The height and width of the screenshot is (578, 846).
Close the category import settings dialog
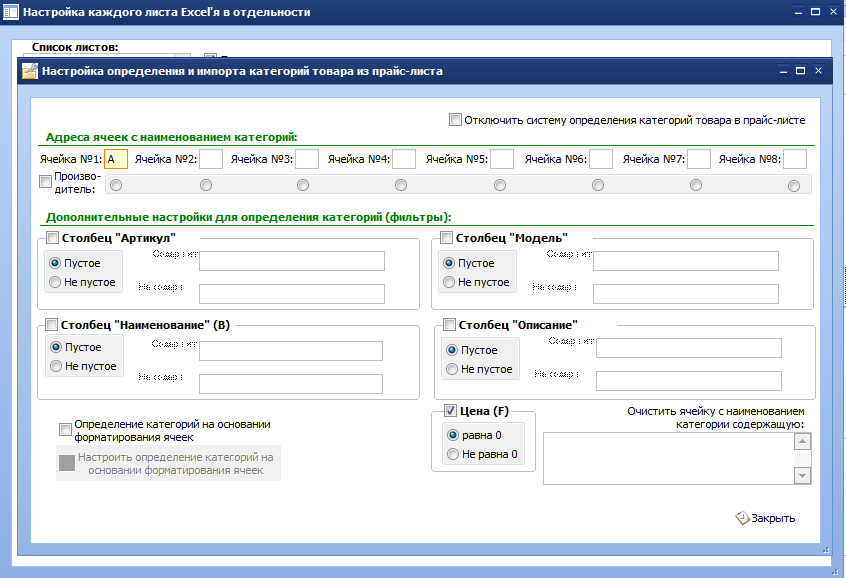818,71
